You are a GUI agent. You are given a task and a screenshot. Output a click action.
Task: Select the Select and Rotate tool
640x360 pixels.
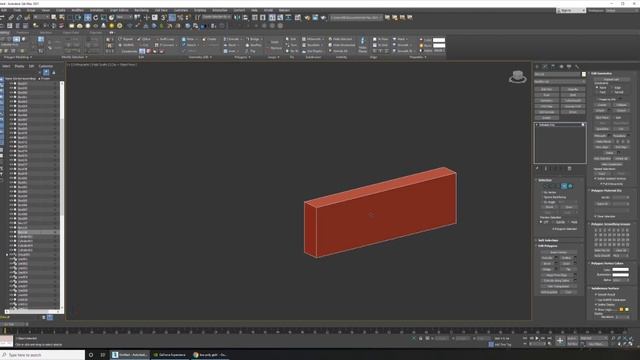(x=96, y=18)
